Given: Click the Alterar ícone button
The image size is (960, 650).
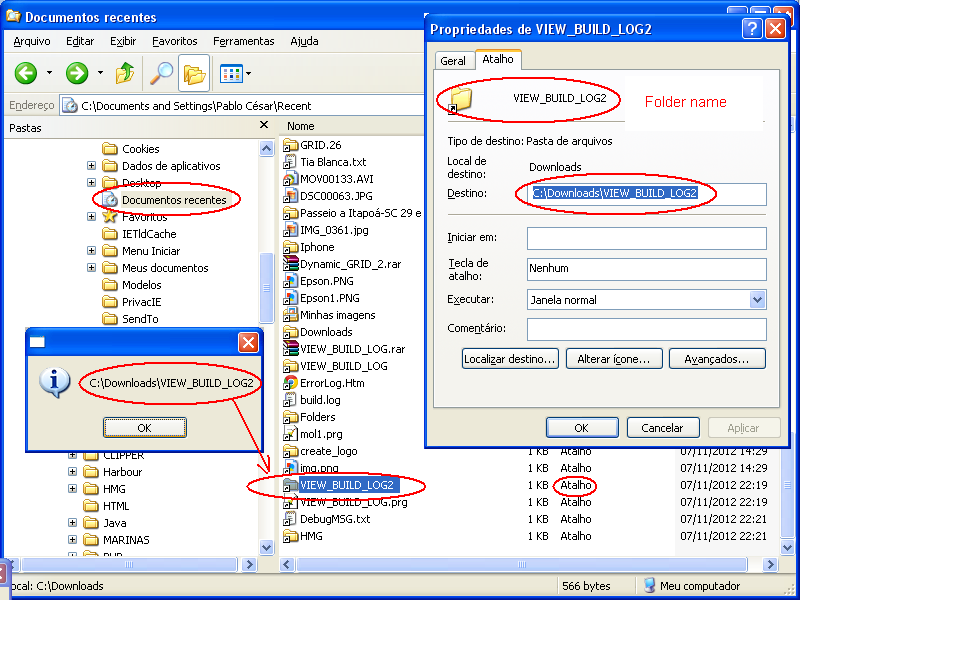Looking at the screenshot, I should coord(614,358).
